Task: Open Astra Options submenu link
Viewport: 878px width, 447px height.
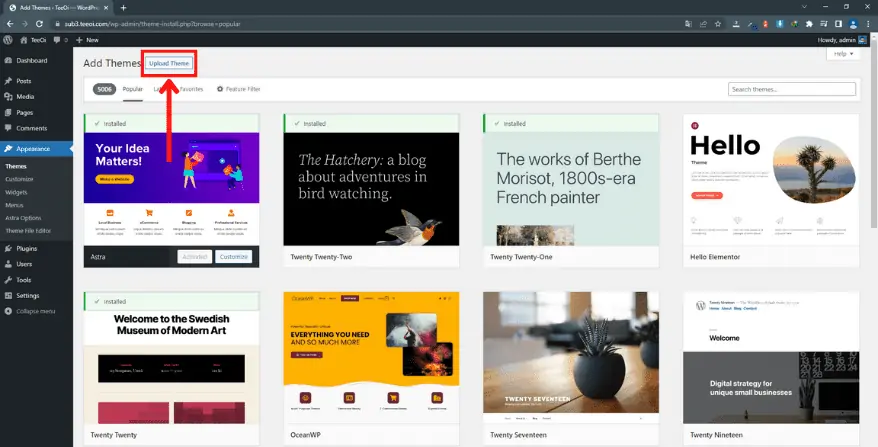Action: click(23, 218)
